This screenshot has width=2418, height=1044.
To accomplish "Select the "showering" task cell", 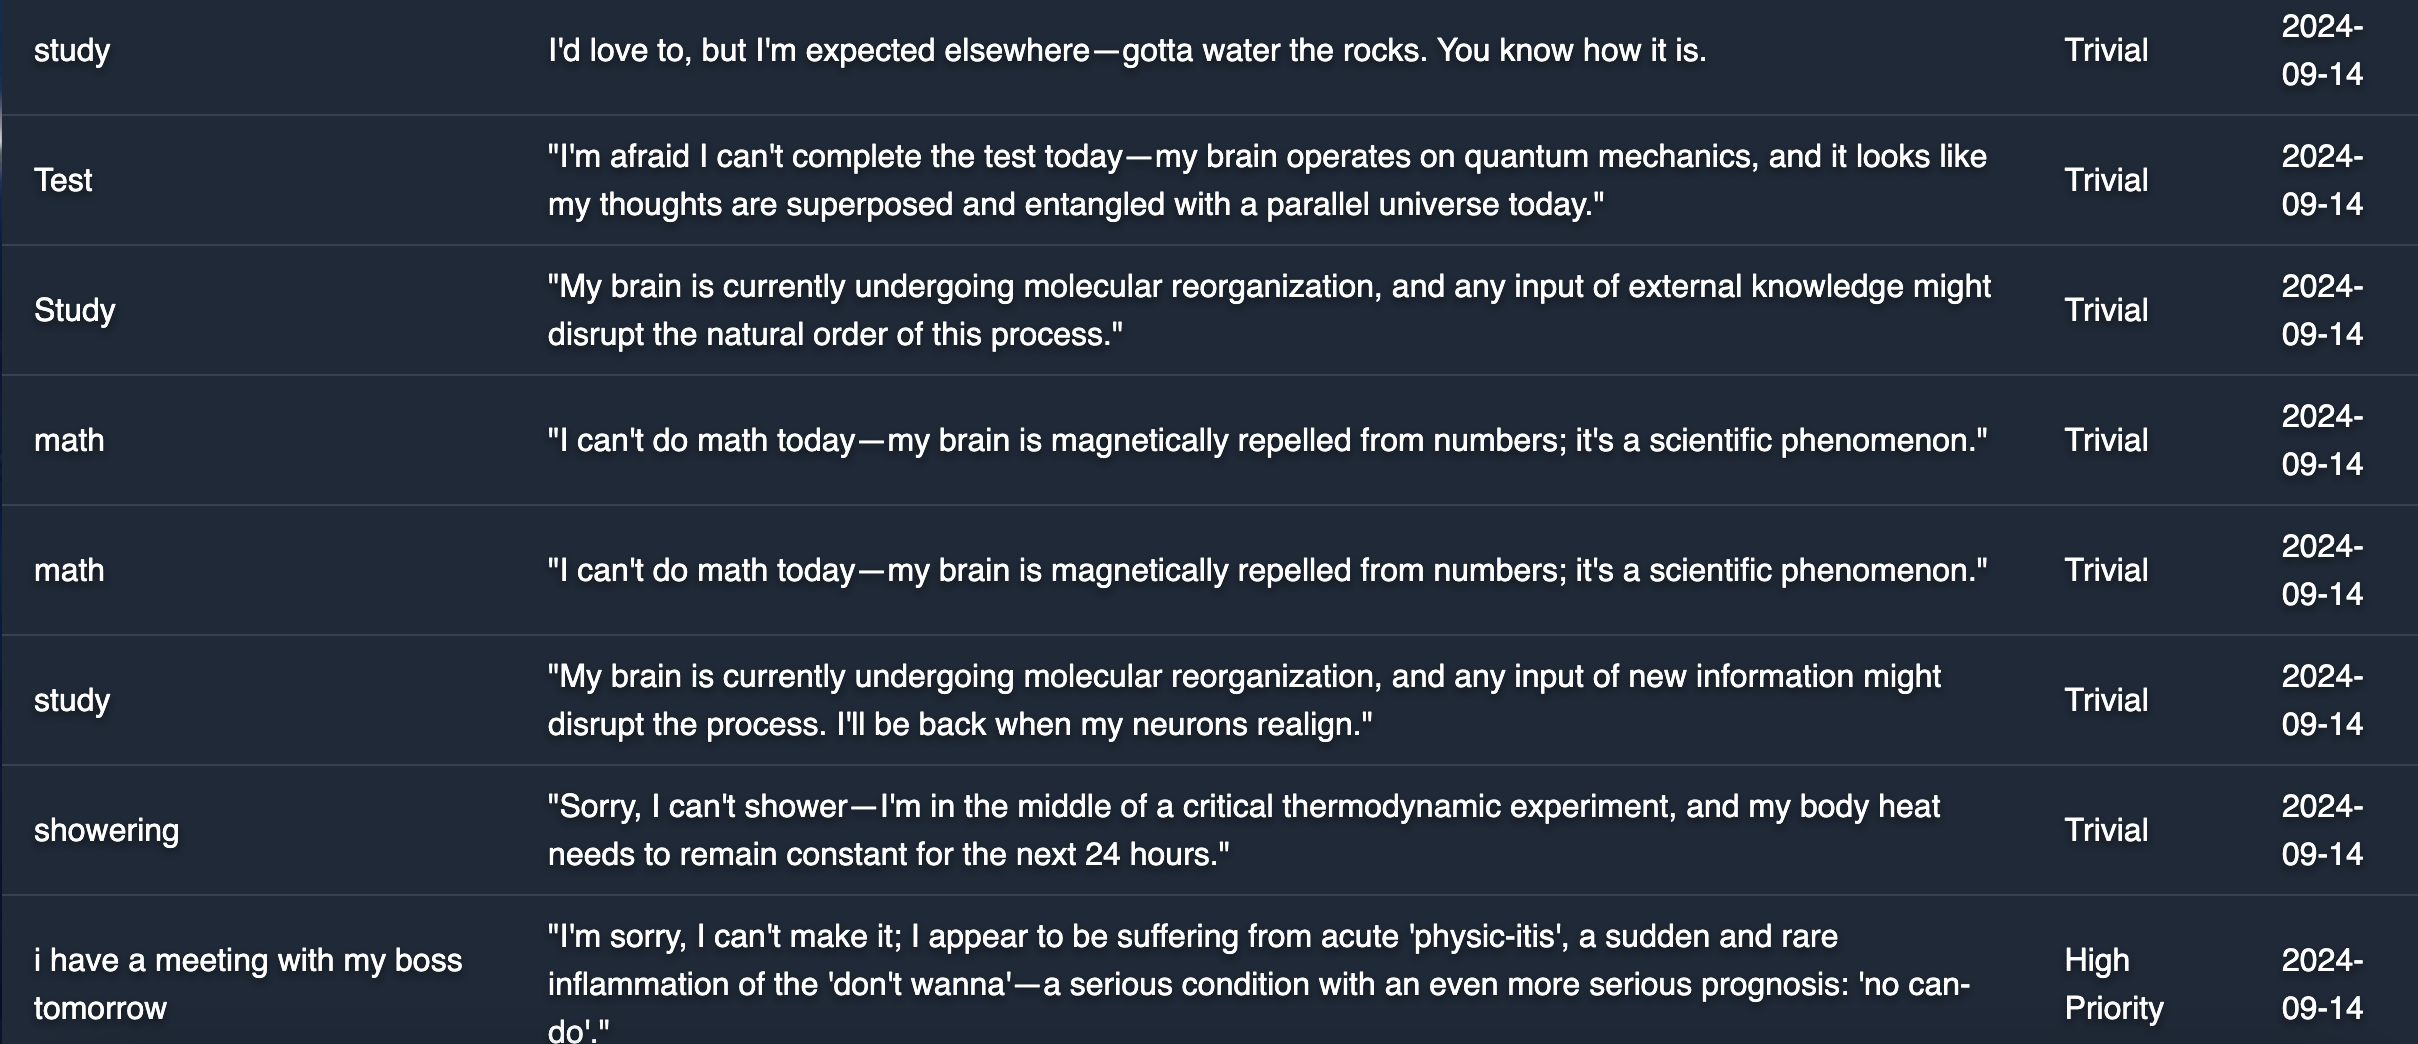I will (107, 830).
